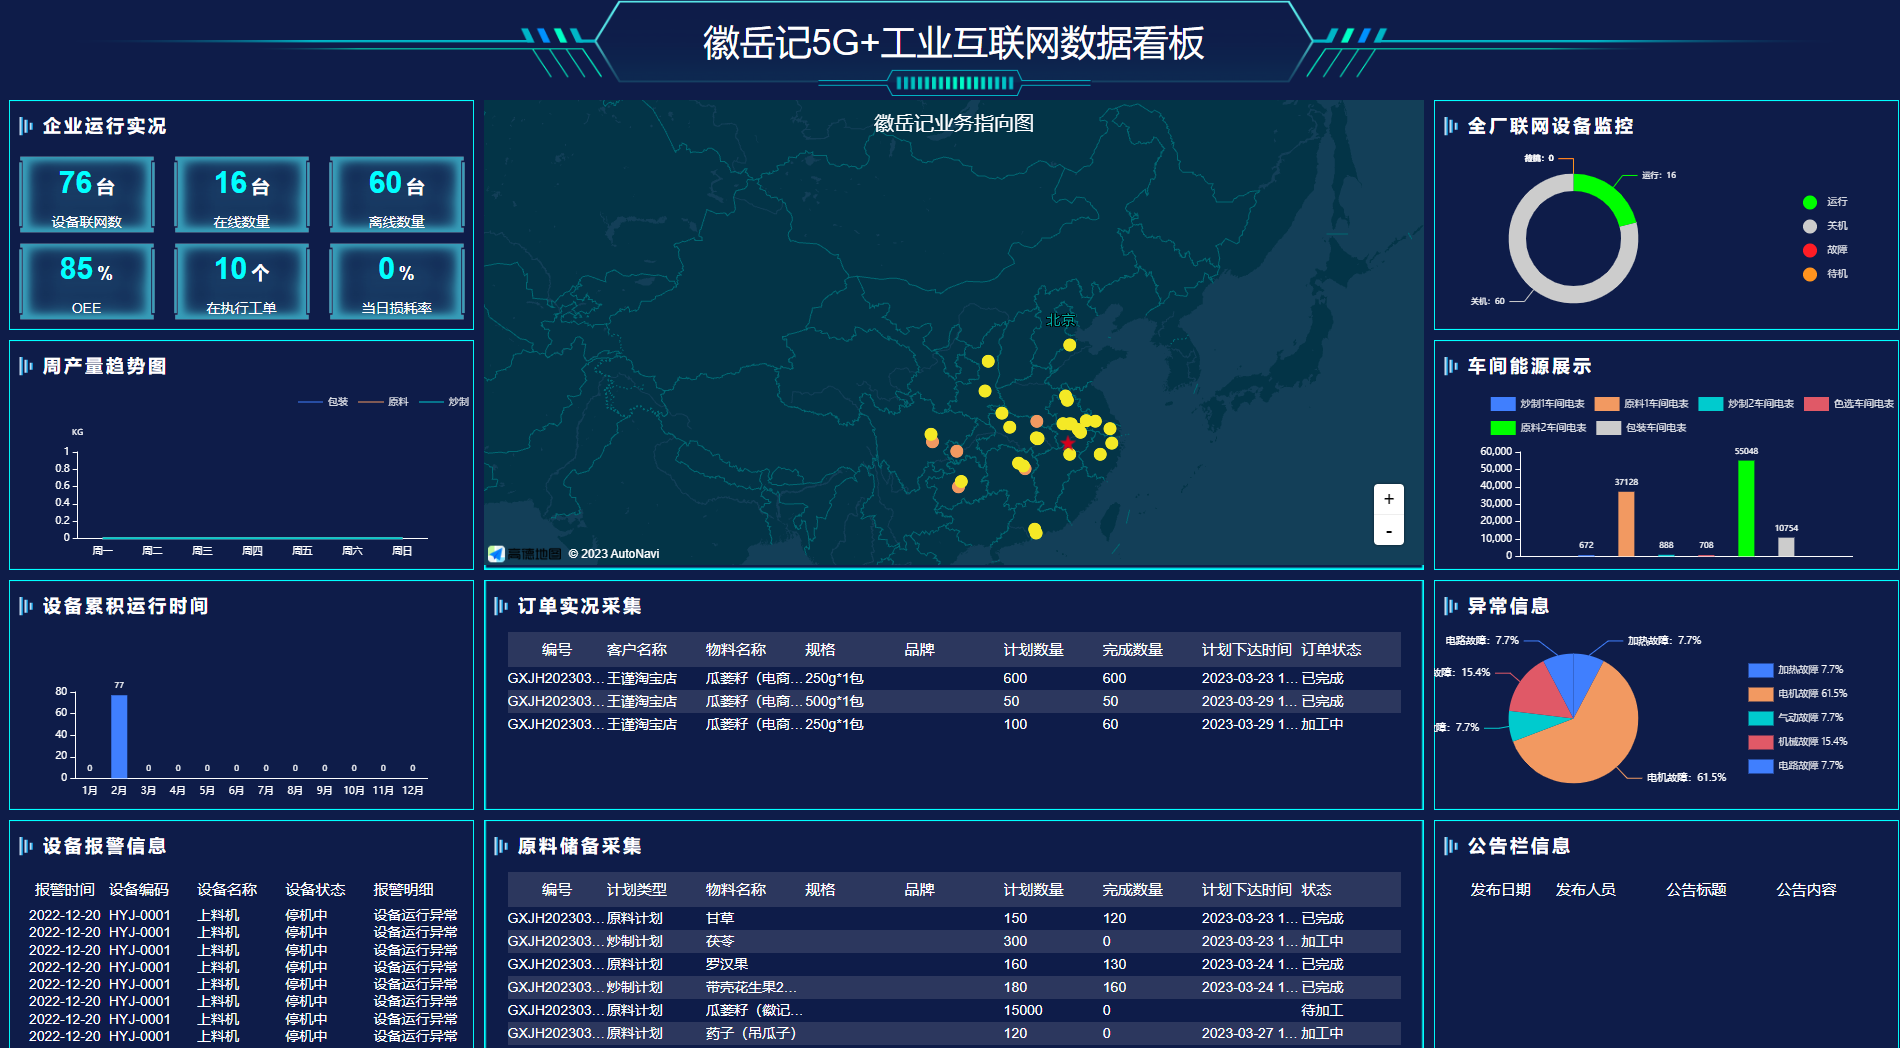Click the green bar labeled 55048

(x=1746, y=508)
